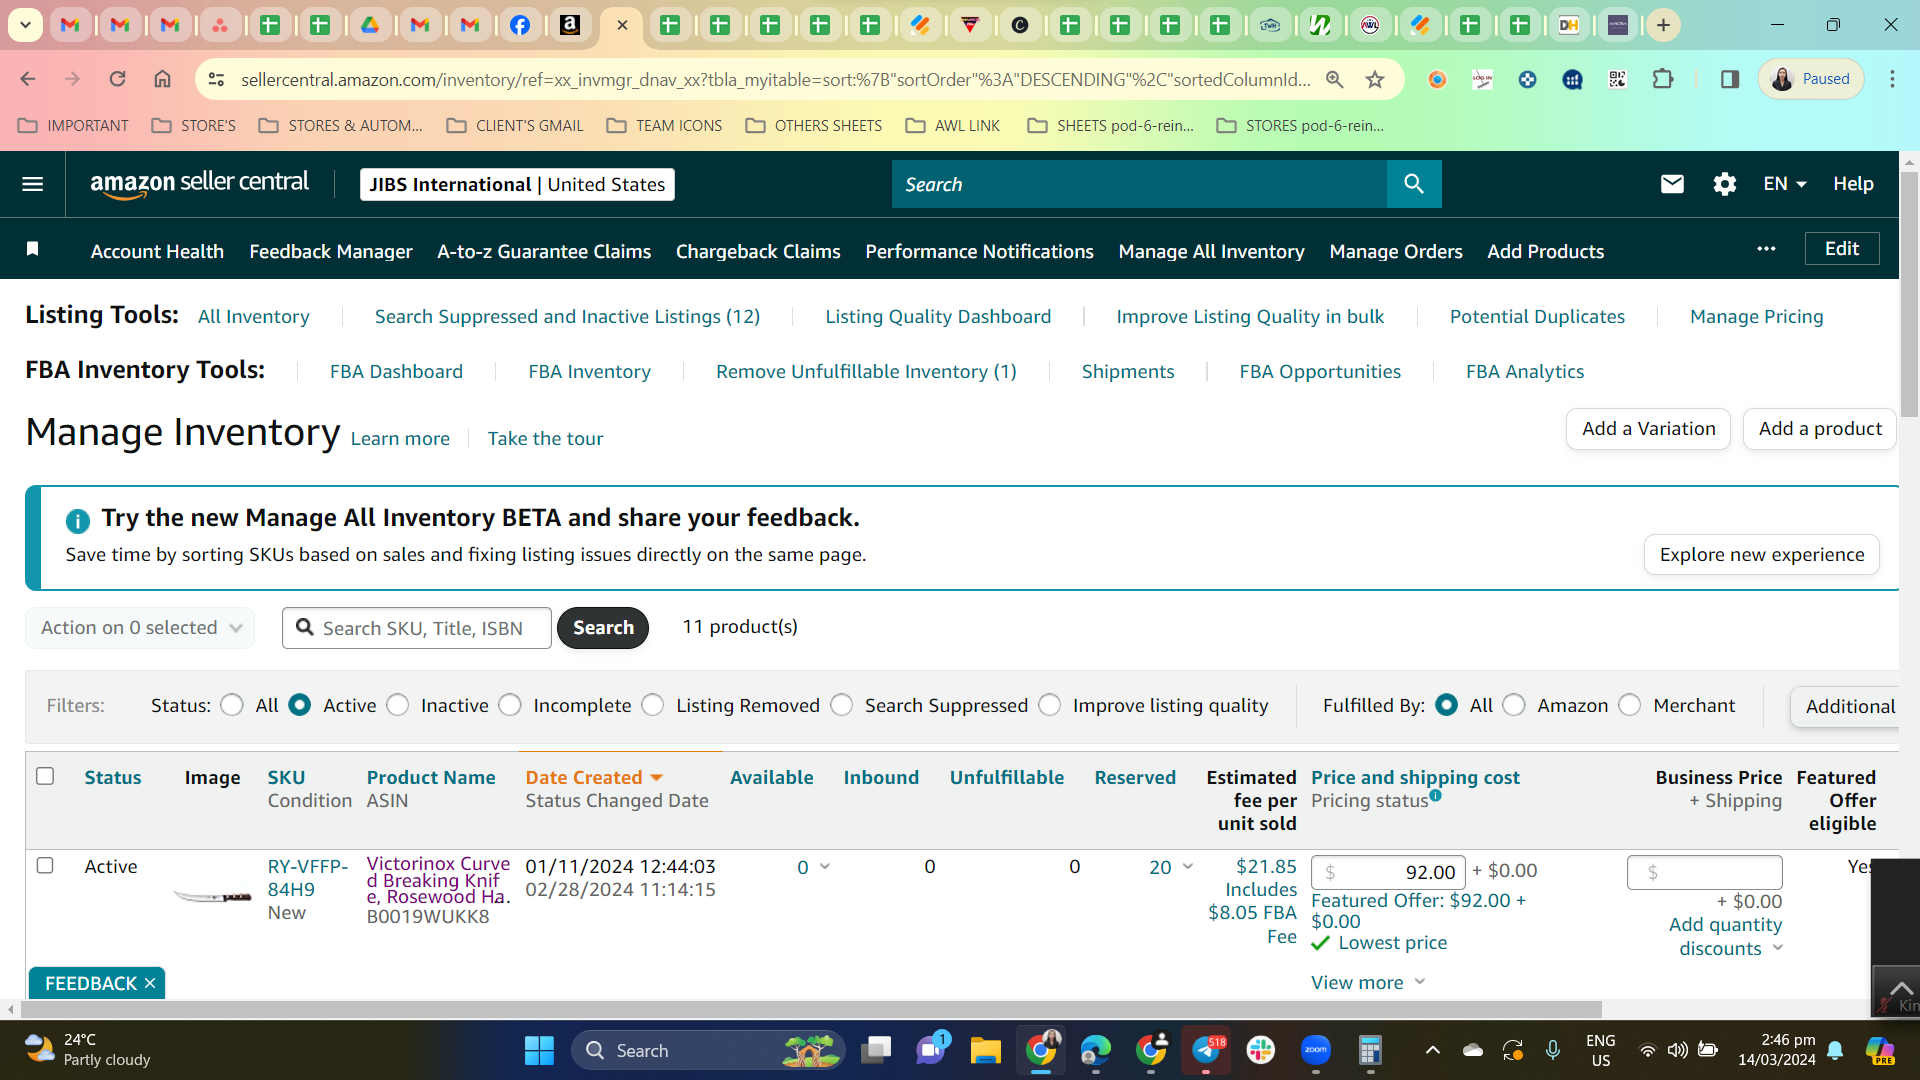This screenshot has height=1080, width=1920.
Task: Open Microsoft Teams taskbar icon
Action: [x=930, y=1050]
